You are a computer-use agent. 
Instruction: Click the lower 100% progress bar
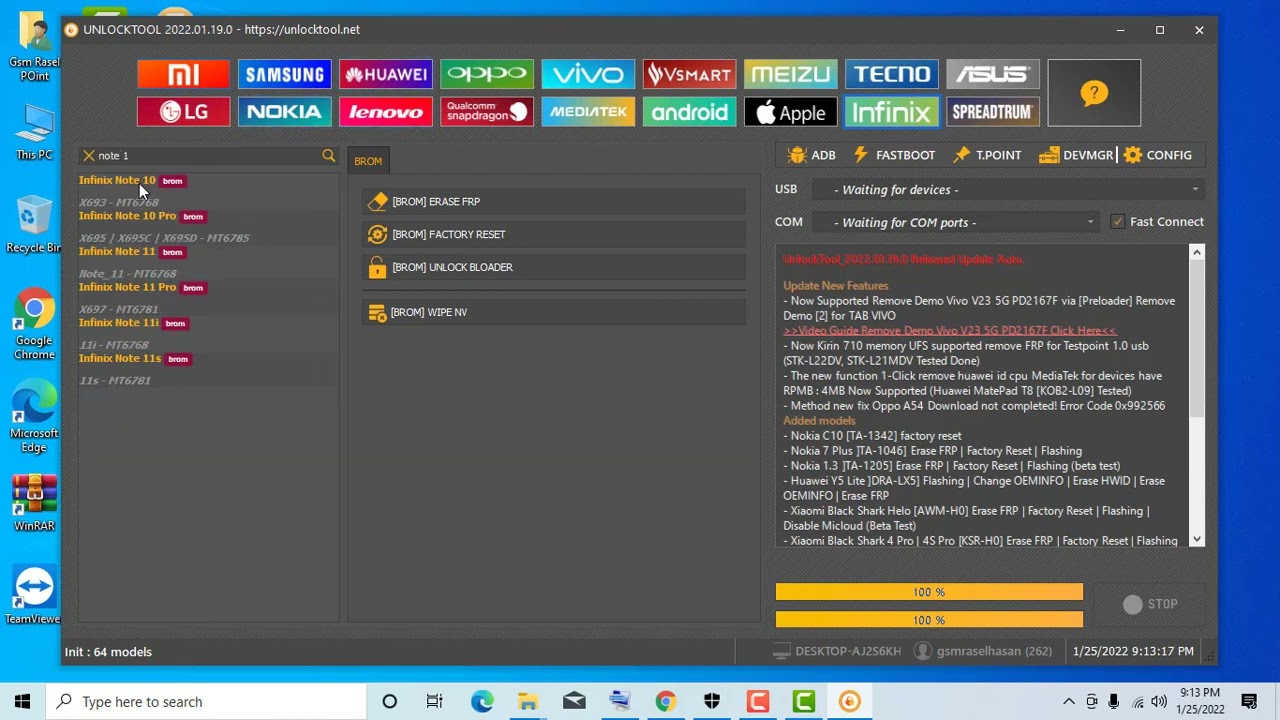click(x=929, y=620)
